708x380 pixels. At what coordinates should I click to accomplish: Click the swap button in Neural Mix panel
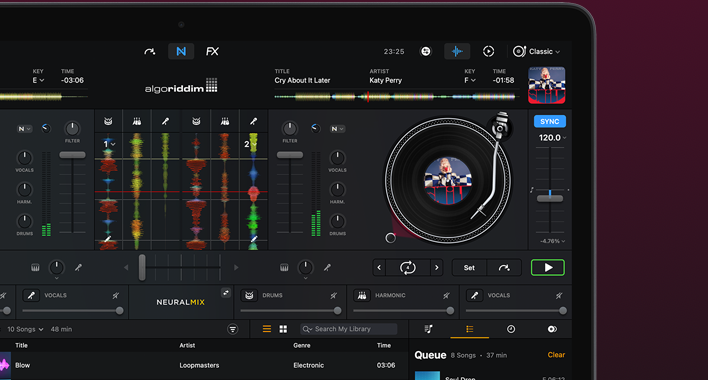pyautogui.click(x=226, y=293)
